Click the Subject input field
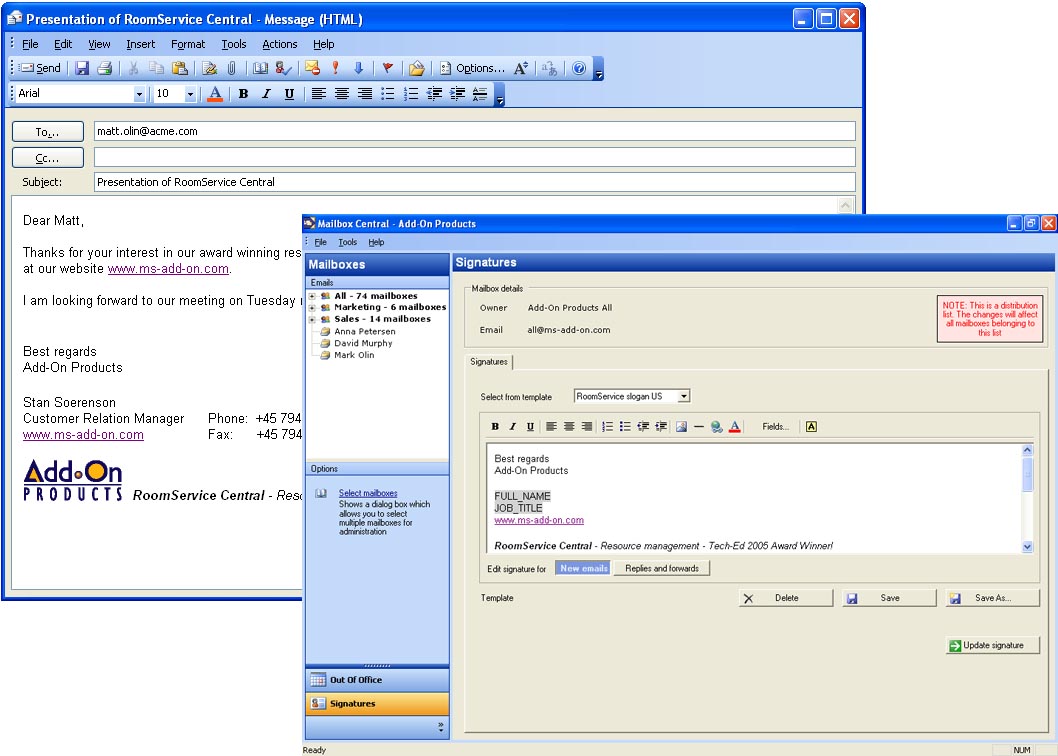 pyautogui.click(x=475, y=182)
